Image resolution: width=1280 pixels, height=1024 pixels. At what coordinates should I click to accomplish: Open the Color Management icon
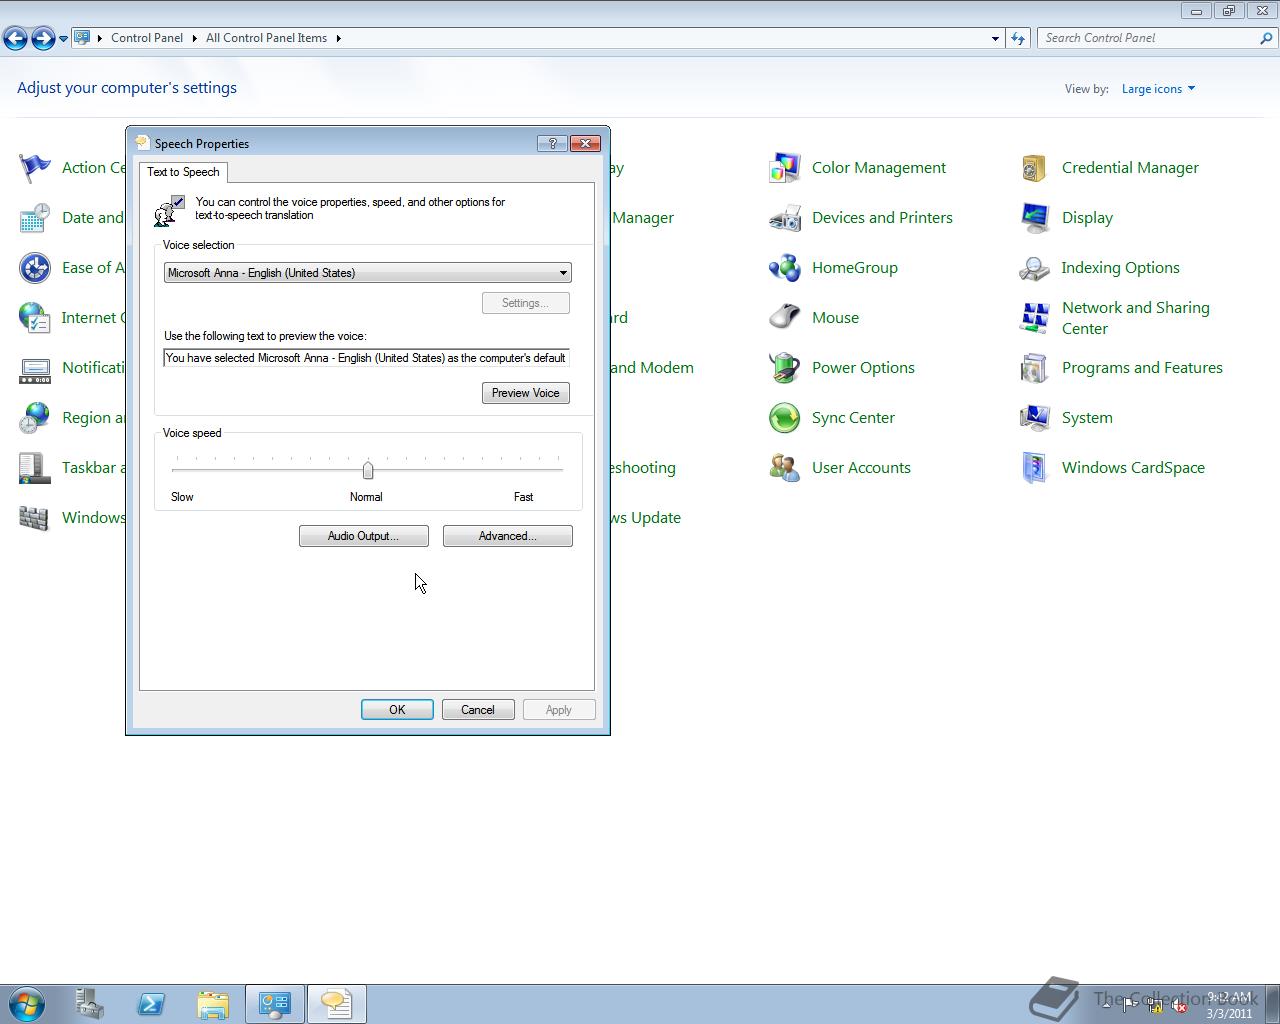click(x=785, y=168)
